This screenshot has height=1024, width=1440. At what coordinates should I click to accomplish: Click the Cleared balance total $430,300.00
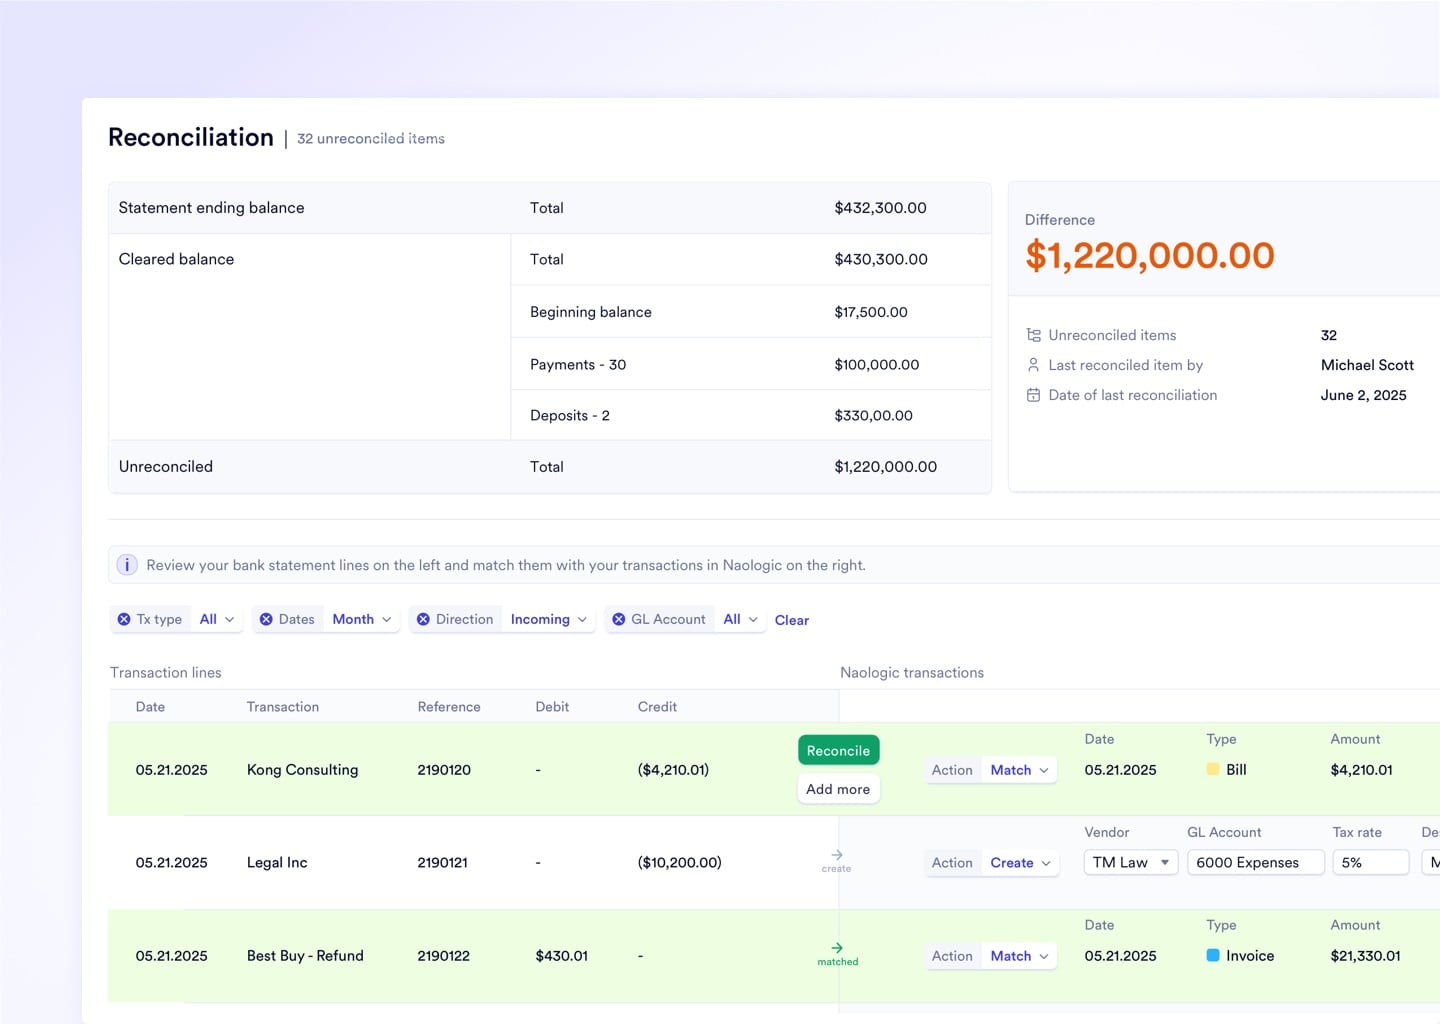pos(881,259)
